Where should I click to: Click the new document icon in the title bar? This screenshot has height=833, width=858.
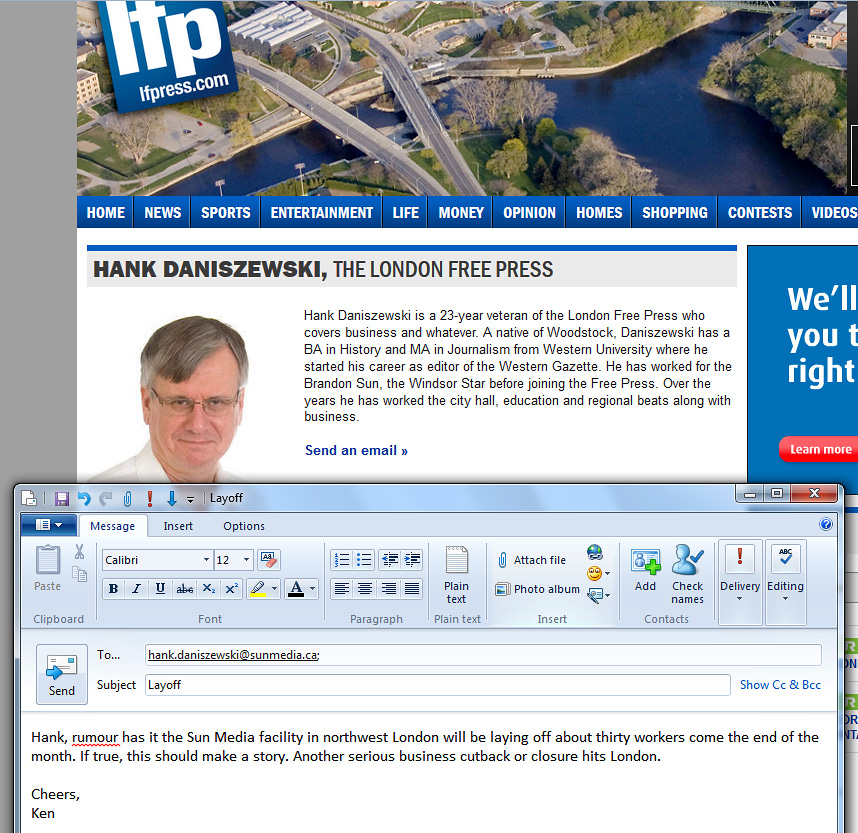click(x=29, y=498)
